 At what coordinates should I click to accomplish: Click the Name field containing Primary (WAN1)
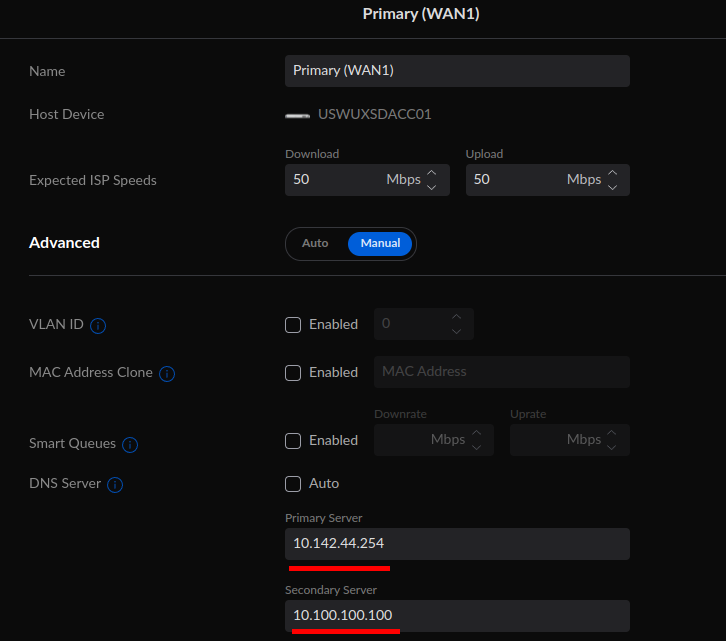pos(457,71)
